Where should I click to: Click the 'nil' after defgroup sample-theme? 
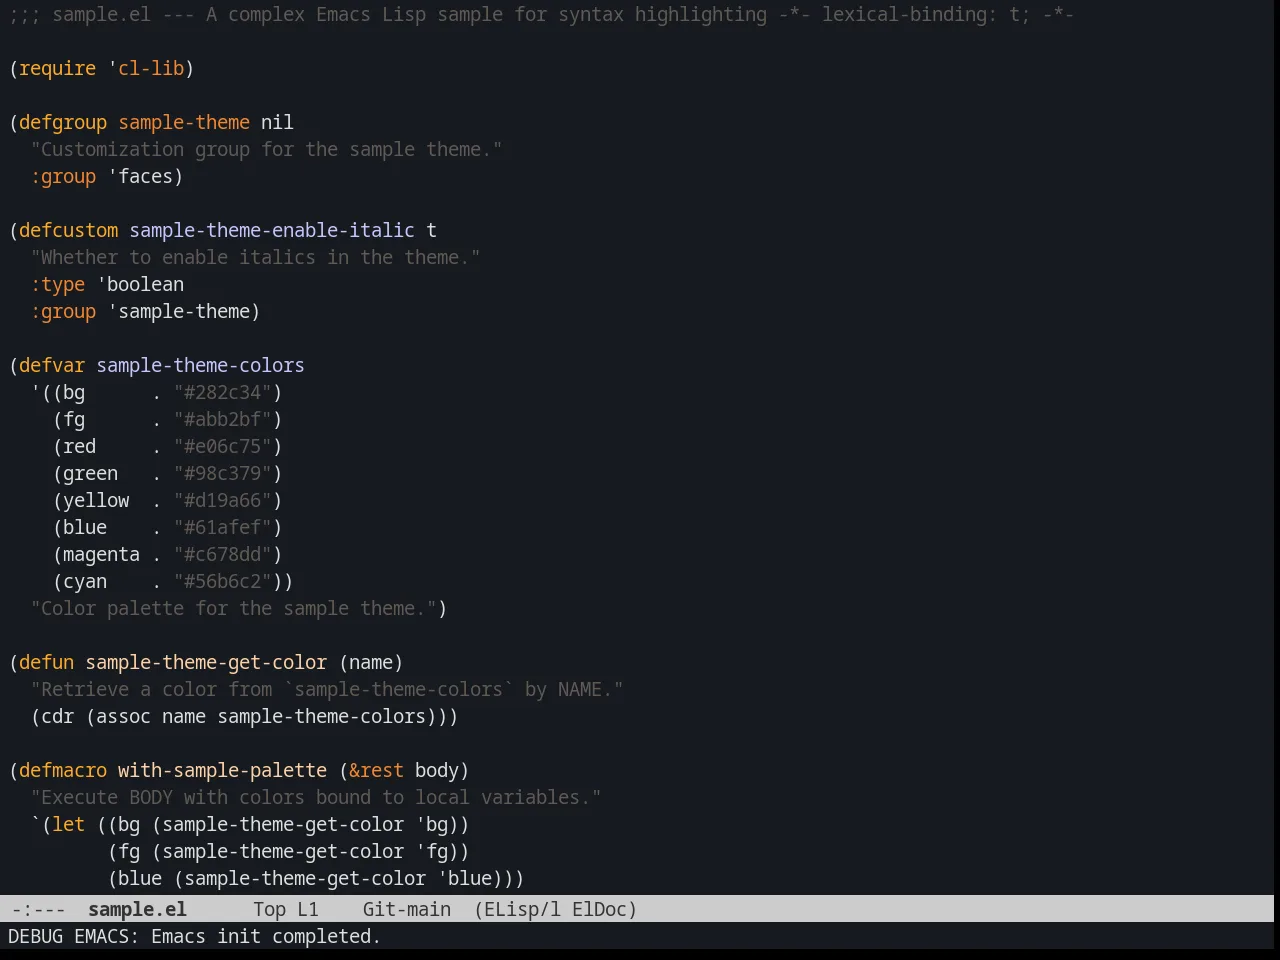click(278, 122)
